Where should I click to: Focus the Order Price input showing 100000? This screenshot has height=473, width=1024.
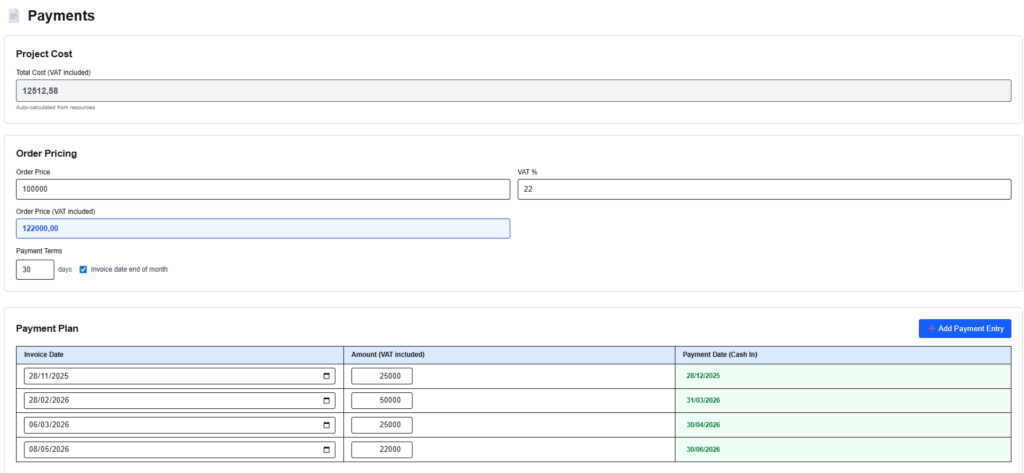[x=263, y=189]
